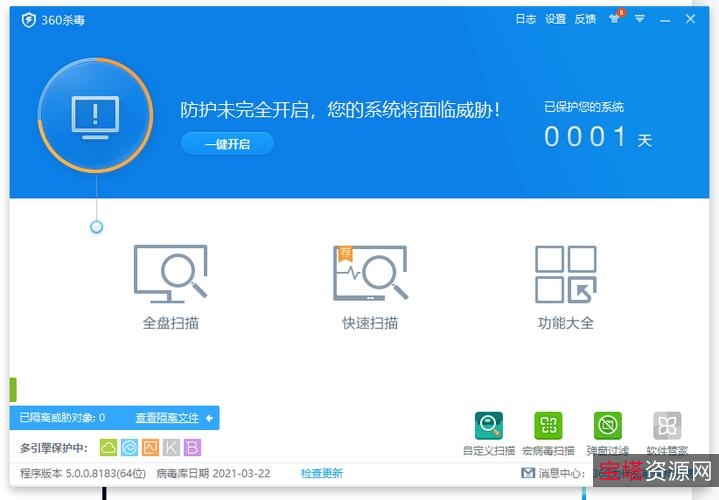Click the 防护未完全开启 warning headline
719x500 pixels.
pos(340,110)
